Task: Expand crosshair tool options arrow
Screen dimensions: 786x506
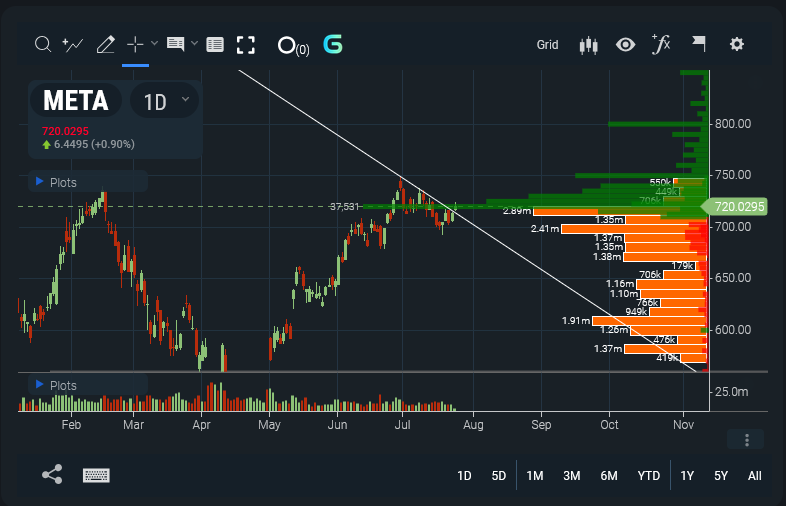Action: 154,44
